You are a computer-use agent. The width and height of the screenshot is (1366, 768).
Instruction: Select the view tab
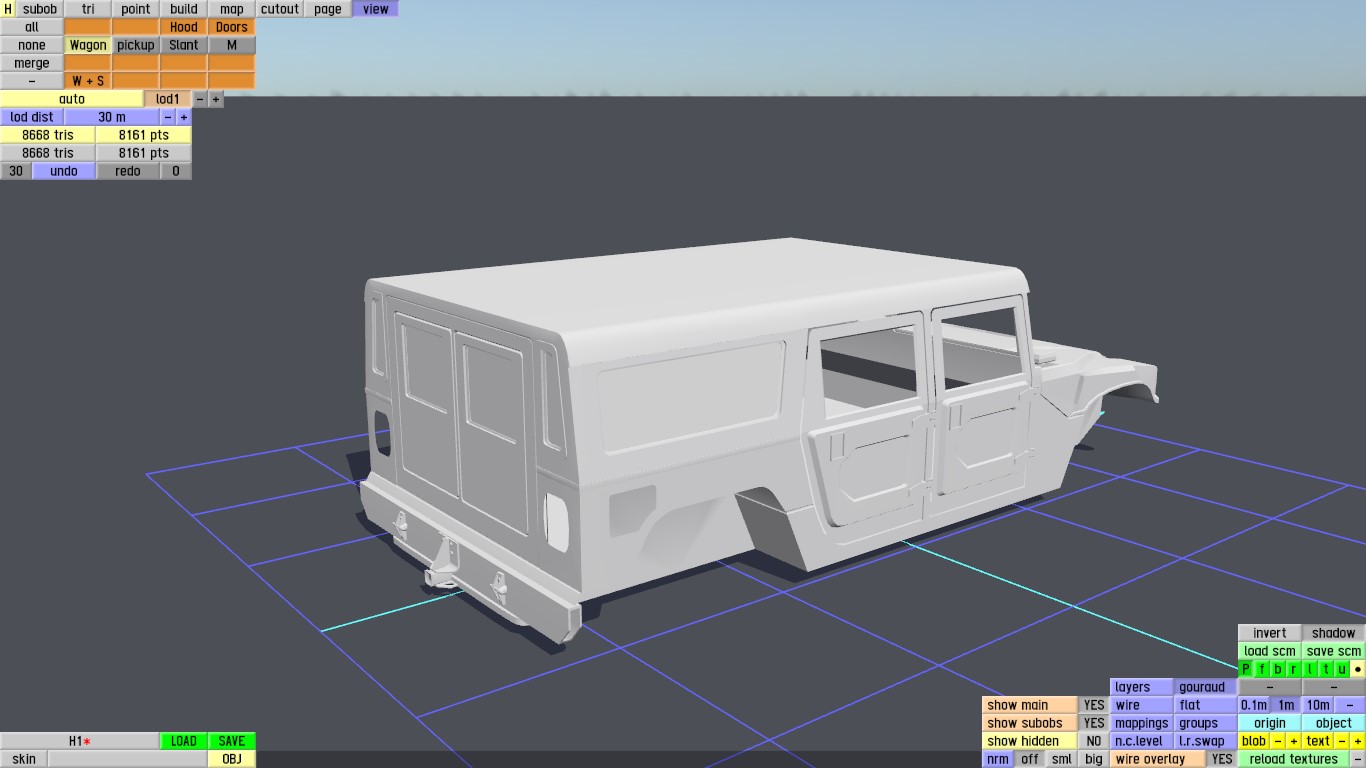tap(376, 9)
